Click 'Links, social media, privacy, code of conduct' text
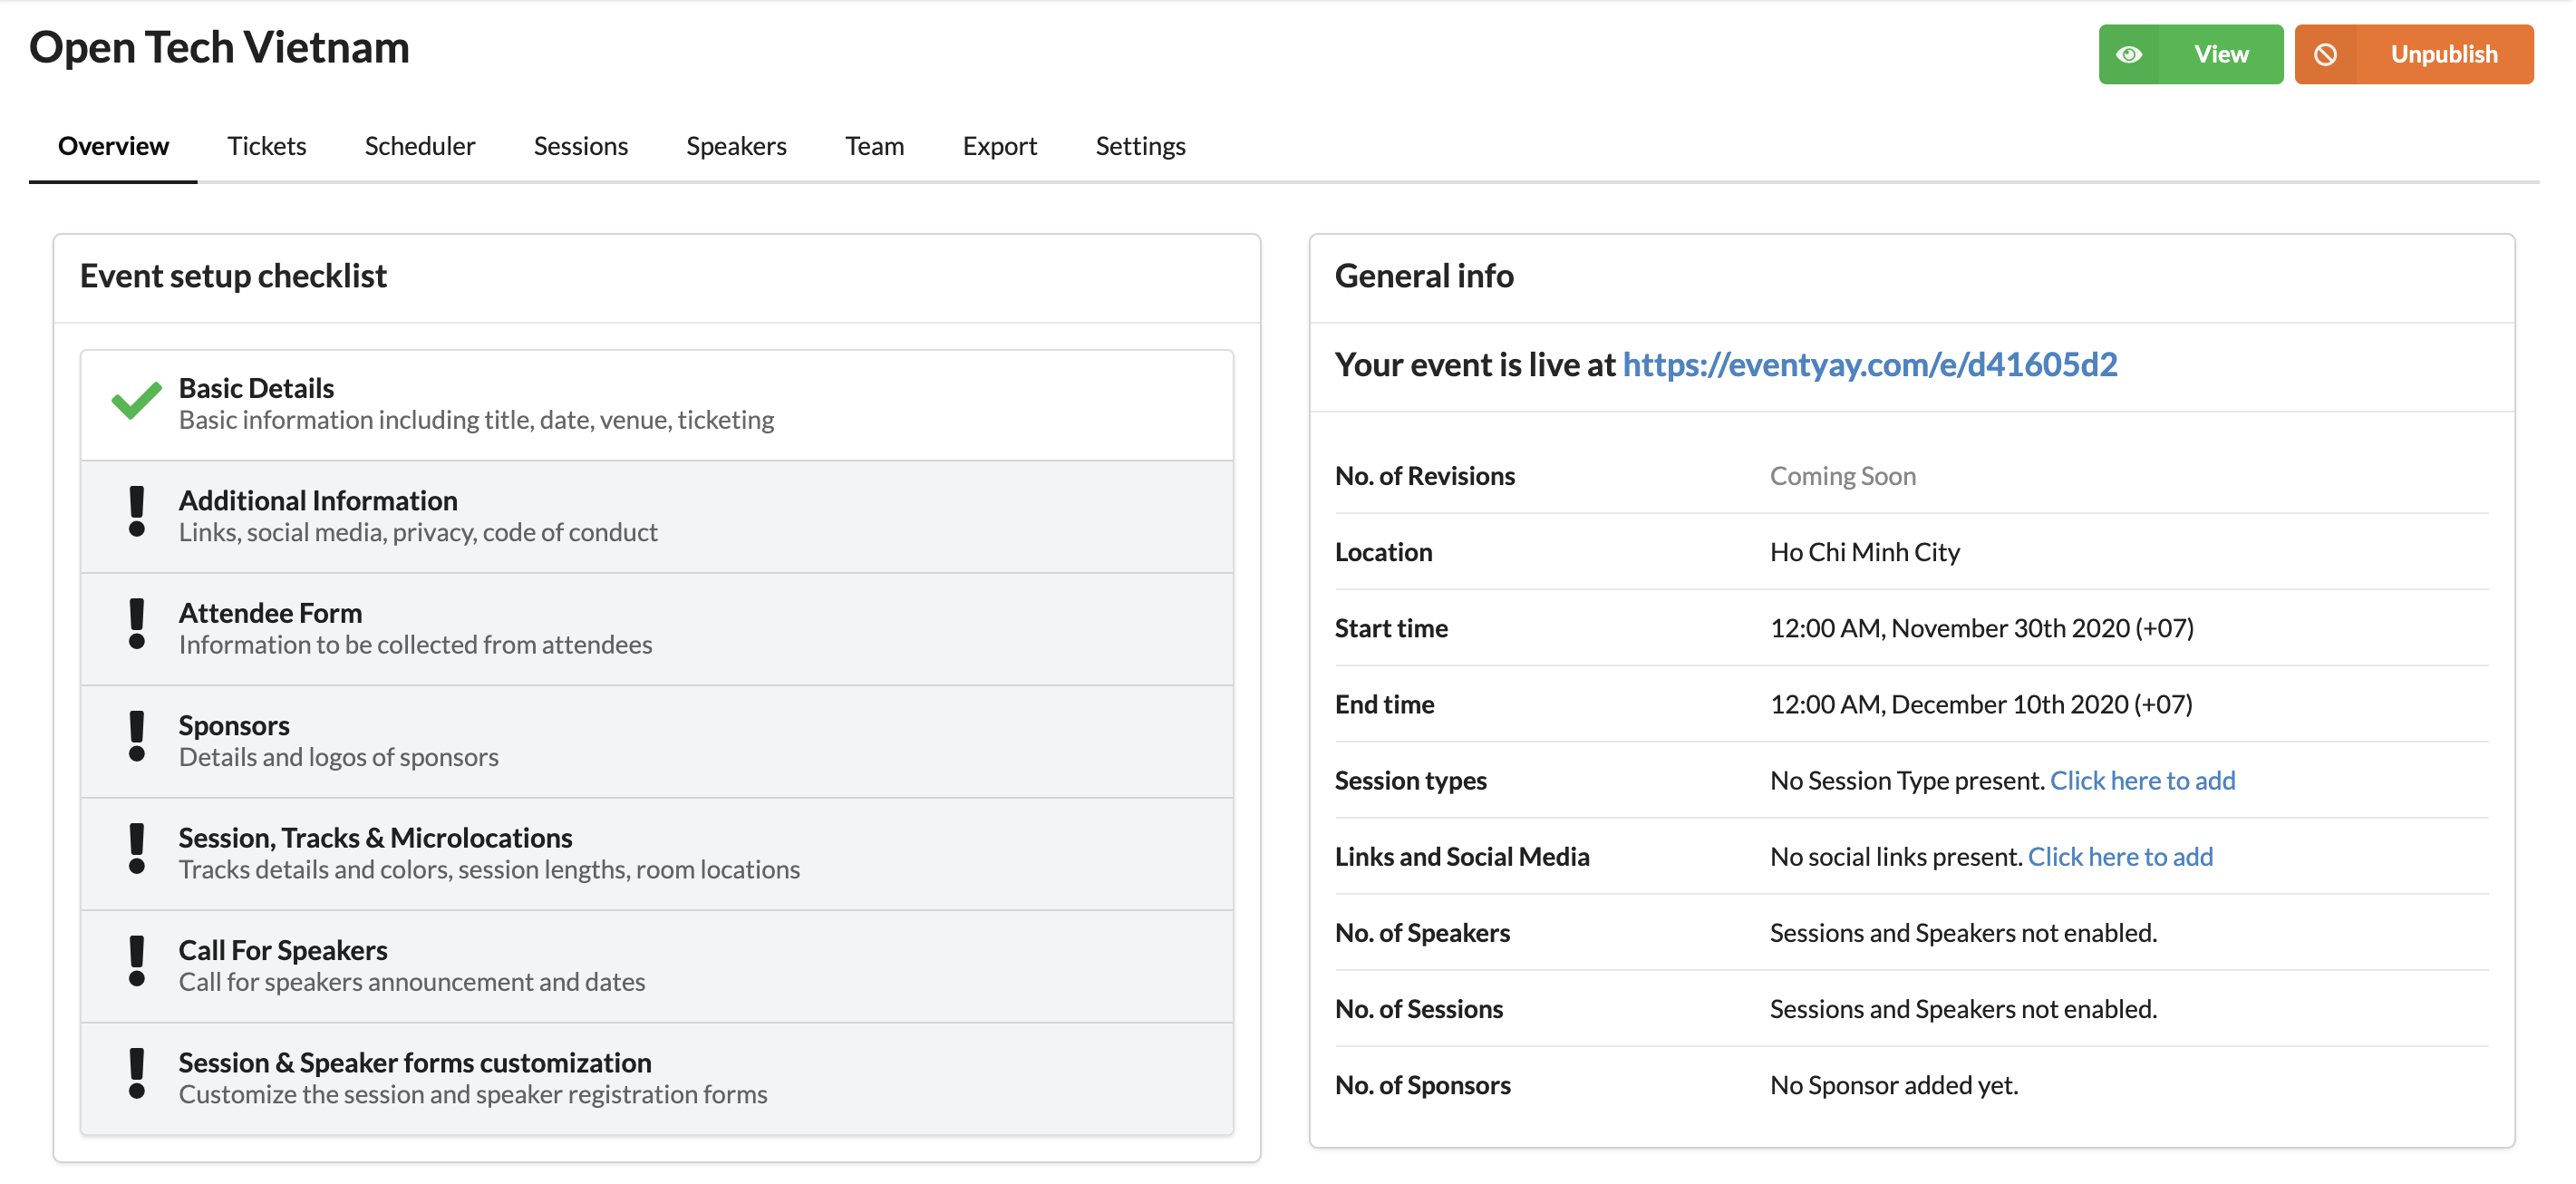The image size is (2576, 1184). tap(418, 532)
